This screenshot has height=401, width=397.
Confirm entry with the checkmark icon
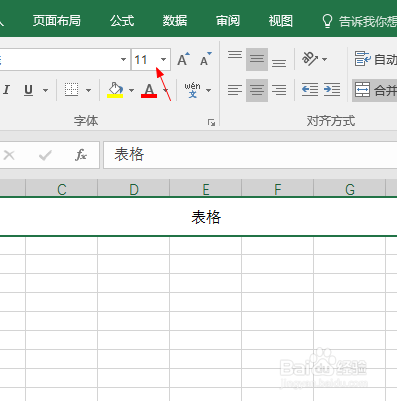click(x=45, y=155)
